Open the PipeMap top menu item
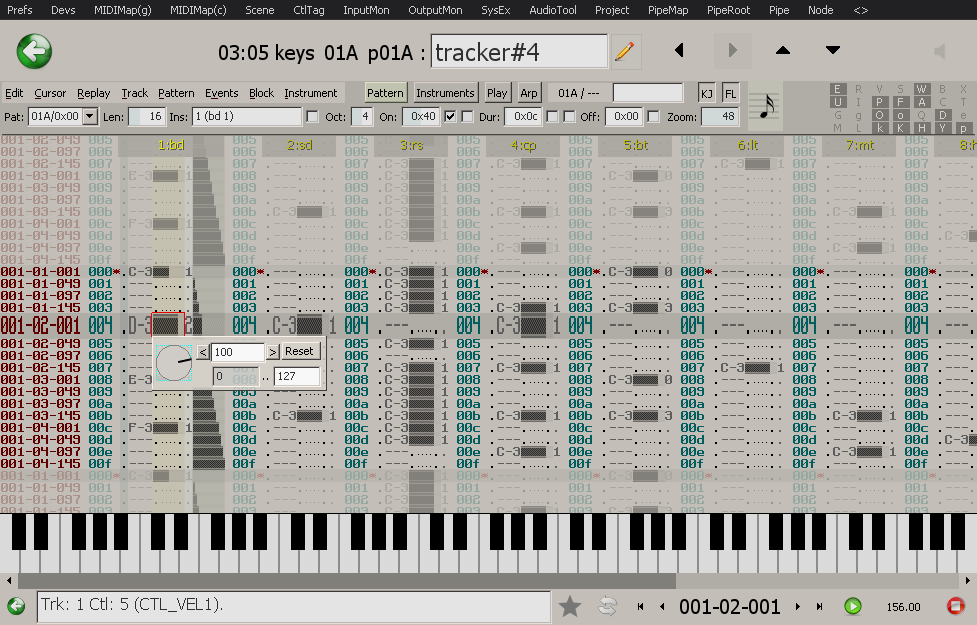The width and height of the screenshot is (977, 625). (667, 10)
